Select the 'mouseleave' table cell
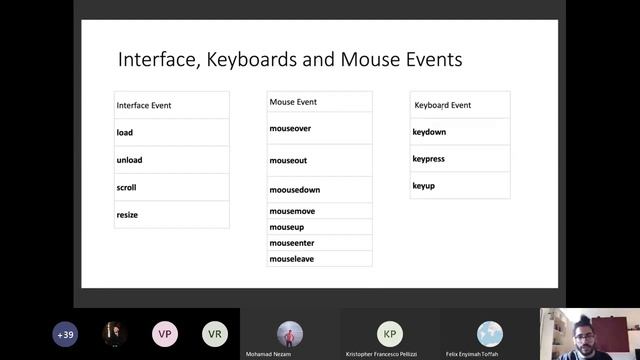 pyautogui.click(x=320, y=259)
